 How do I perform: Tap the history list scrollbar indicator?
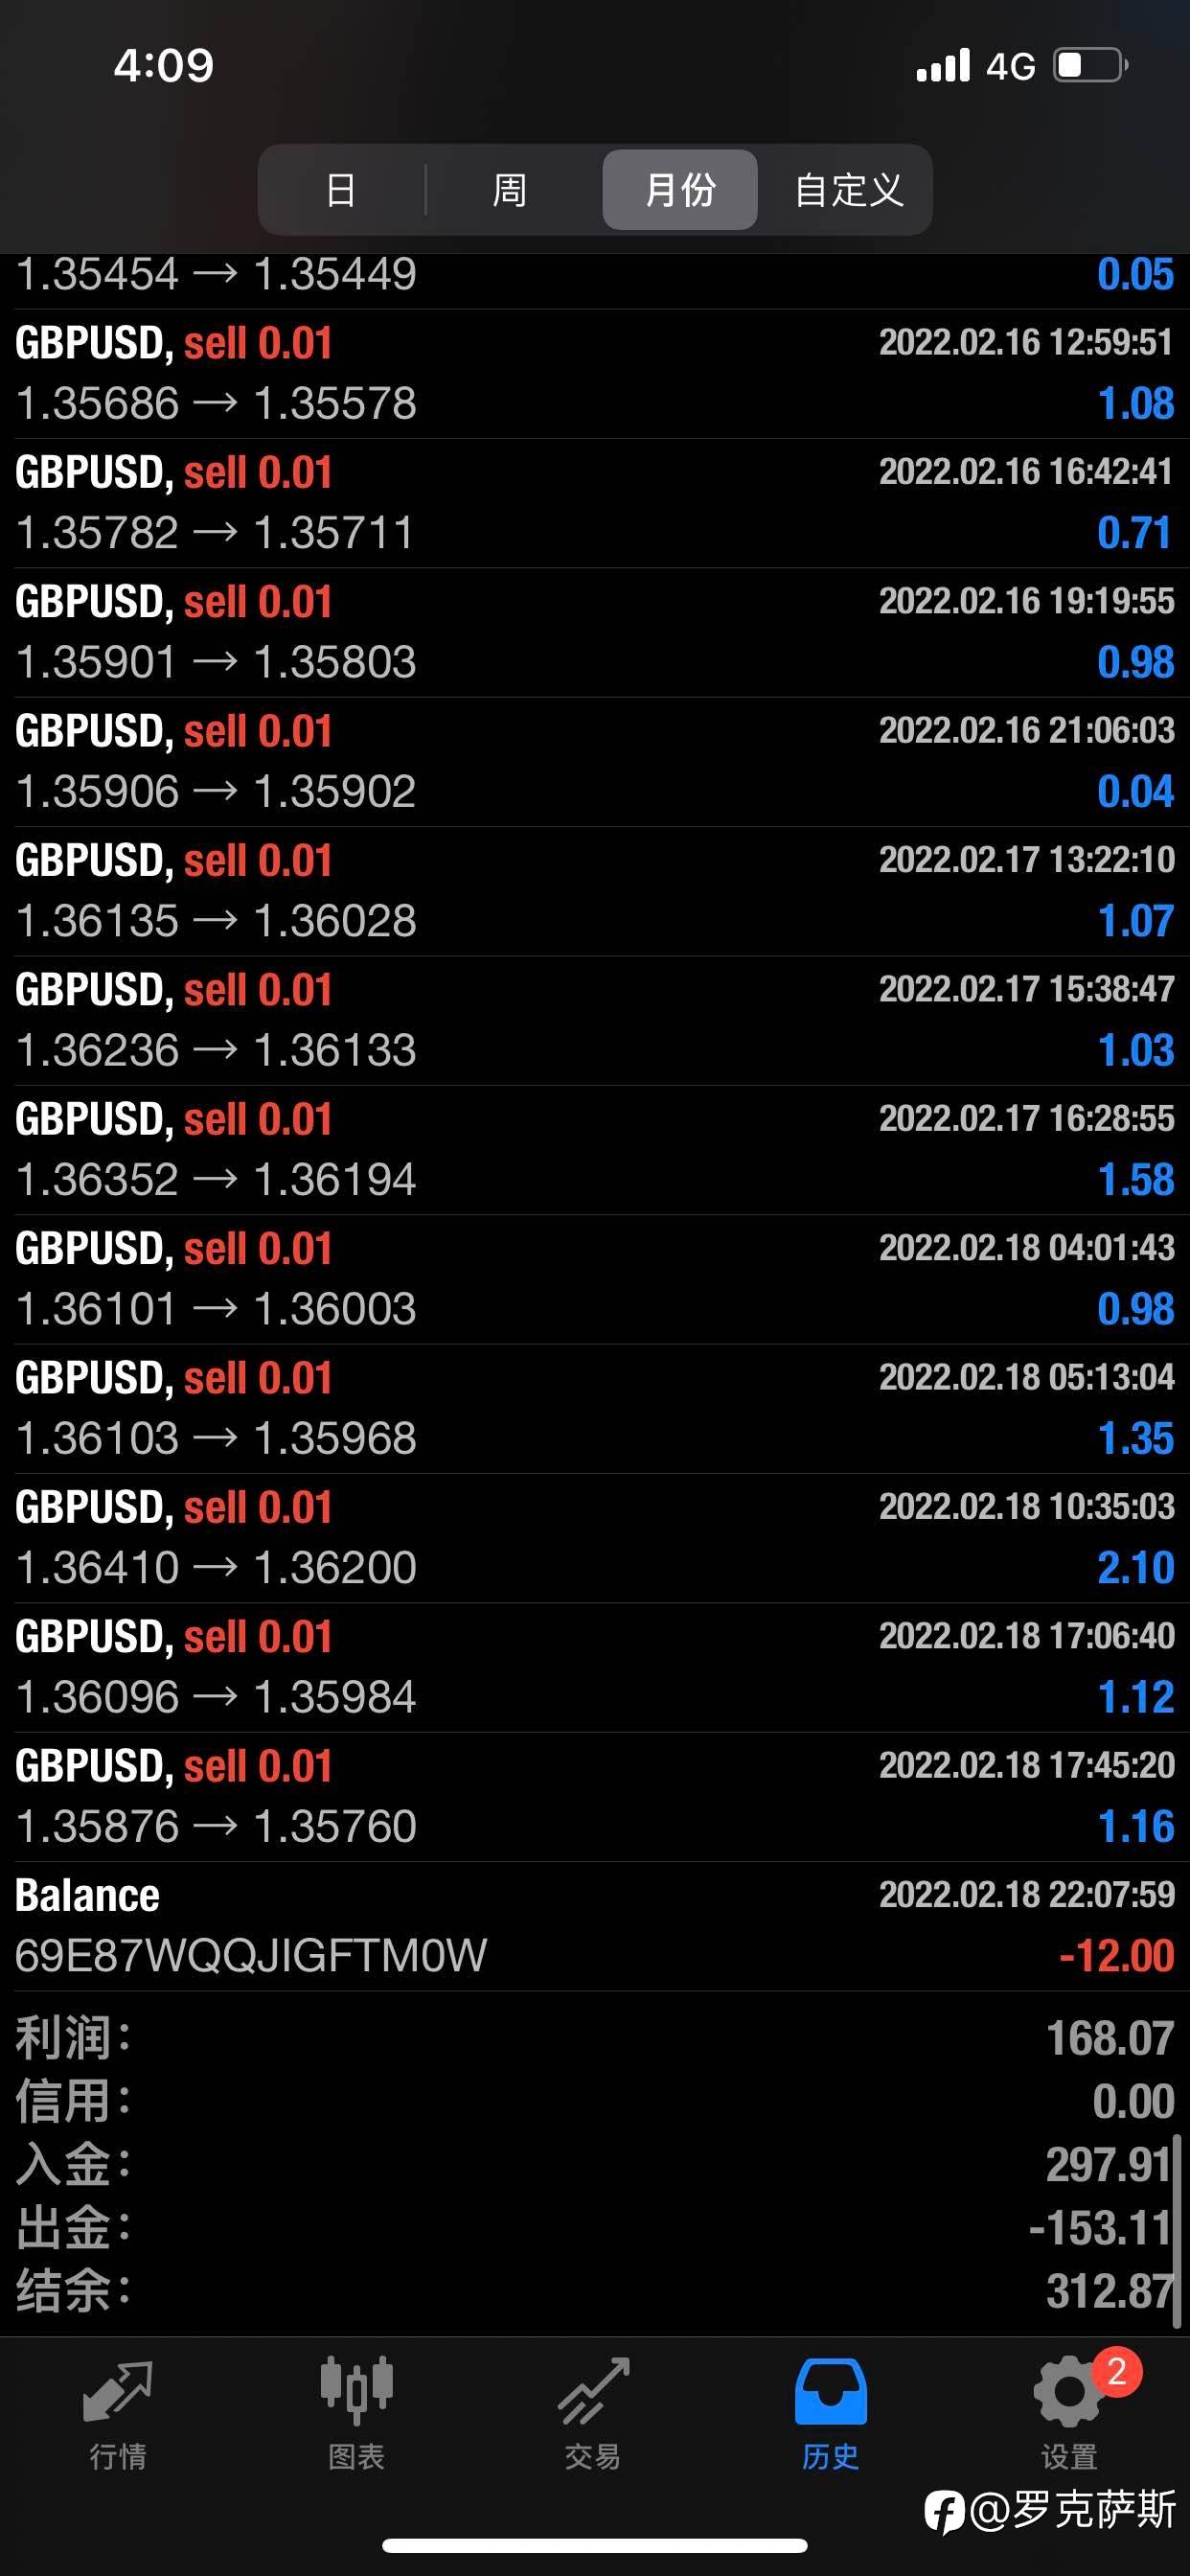pos(1178,2232)
